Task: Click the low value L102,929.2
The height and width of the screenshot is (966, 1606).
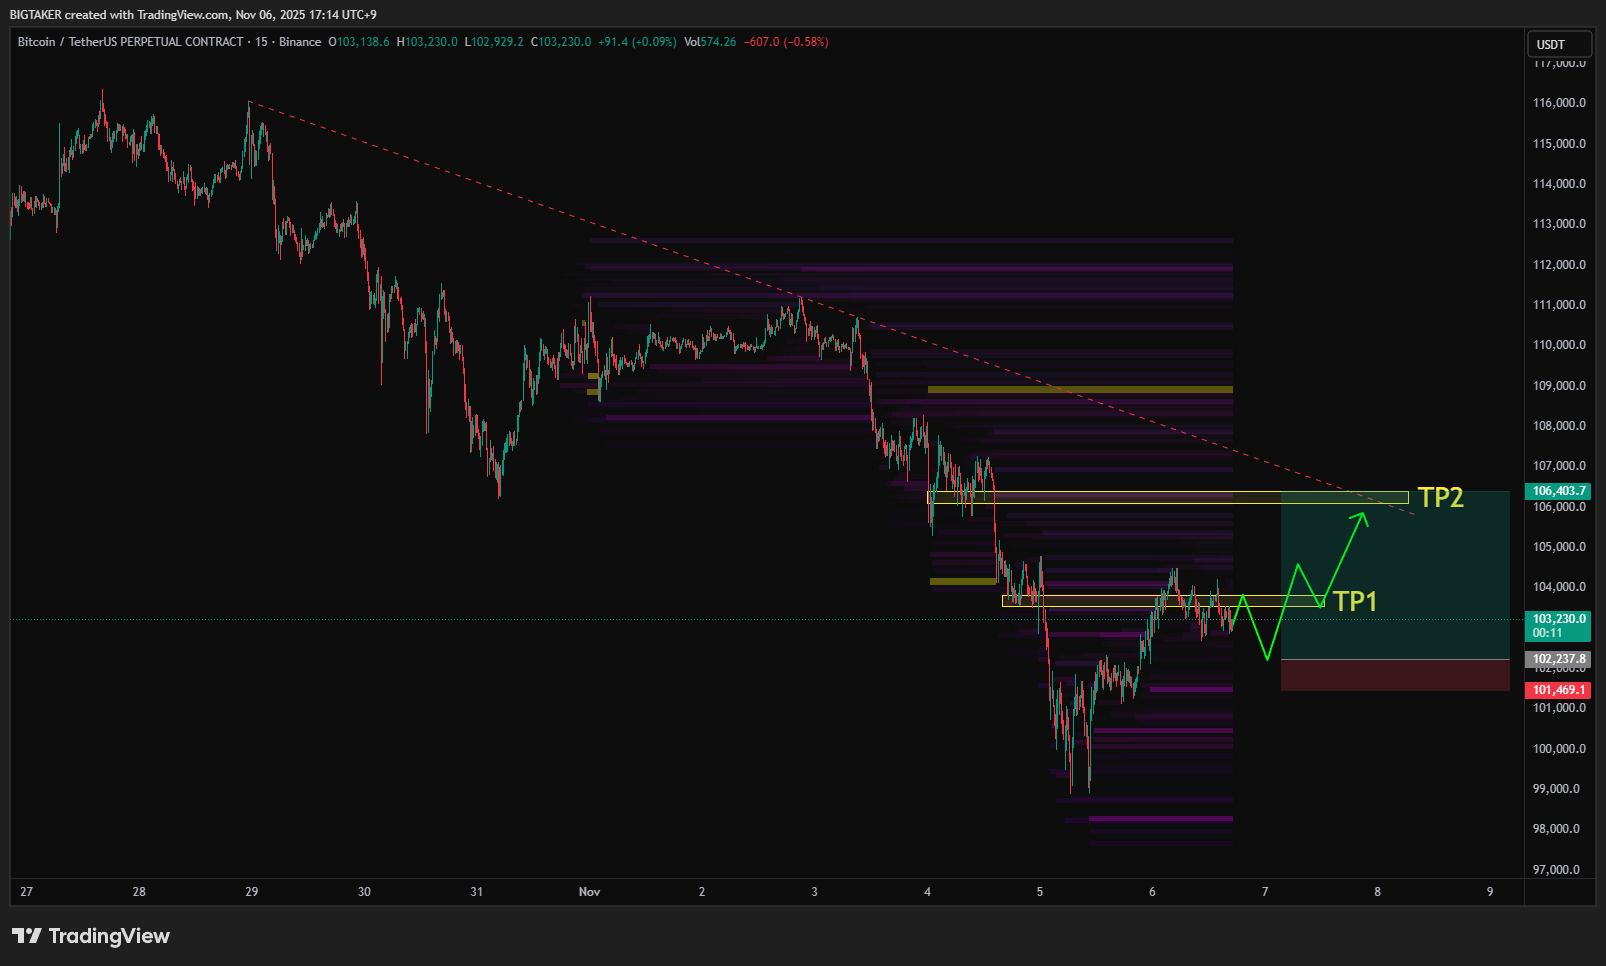Action: 494,42
